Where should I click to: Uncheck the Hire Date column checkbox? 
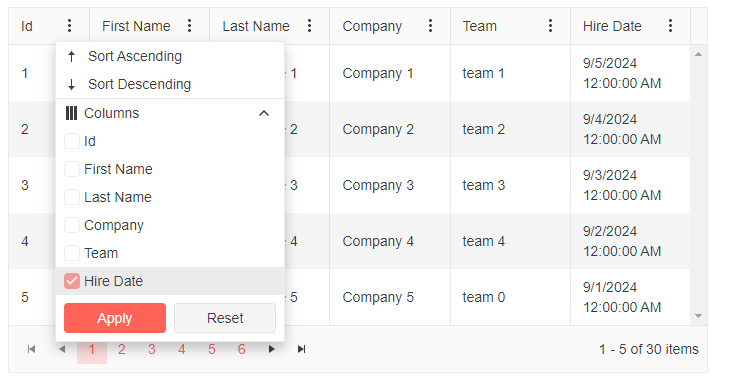point(72,281)
